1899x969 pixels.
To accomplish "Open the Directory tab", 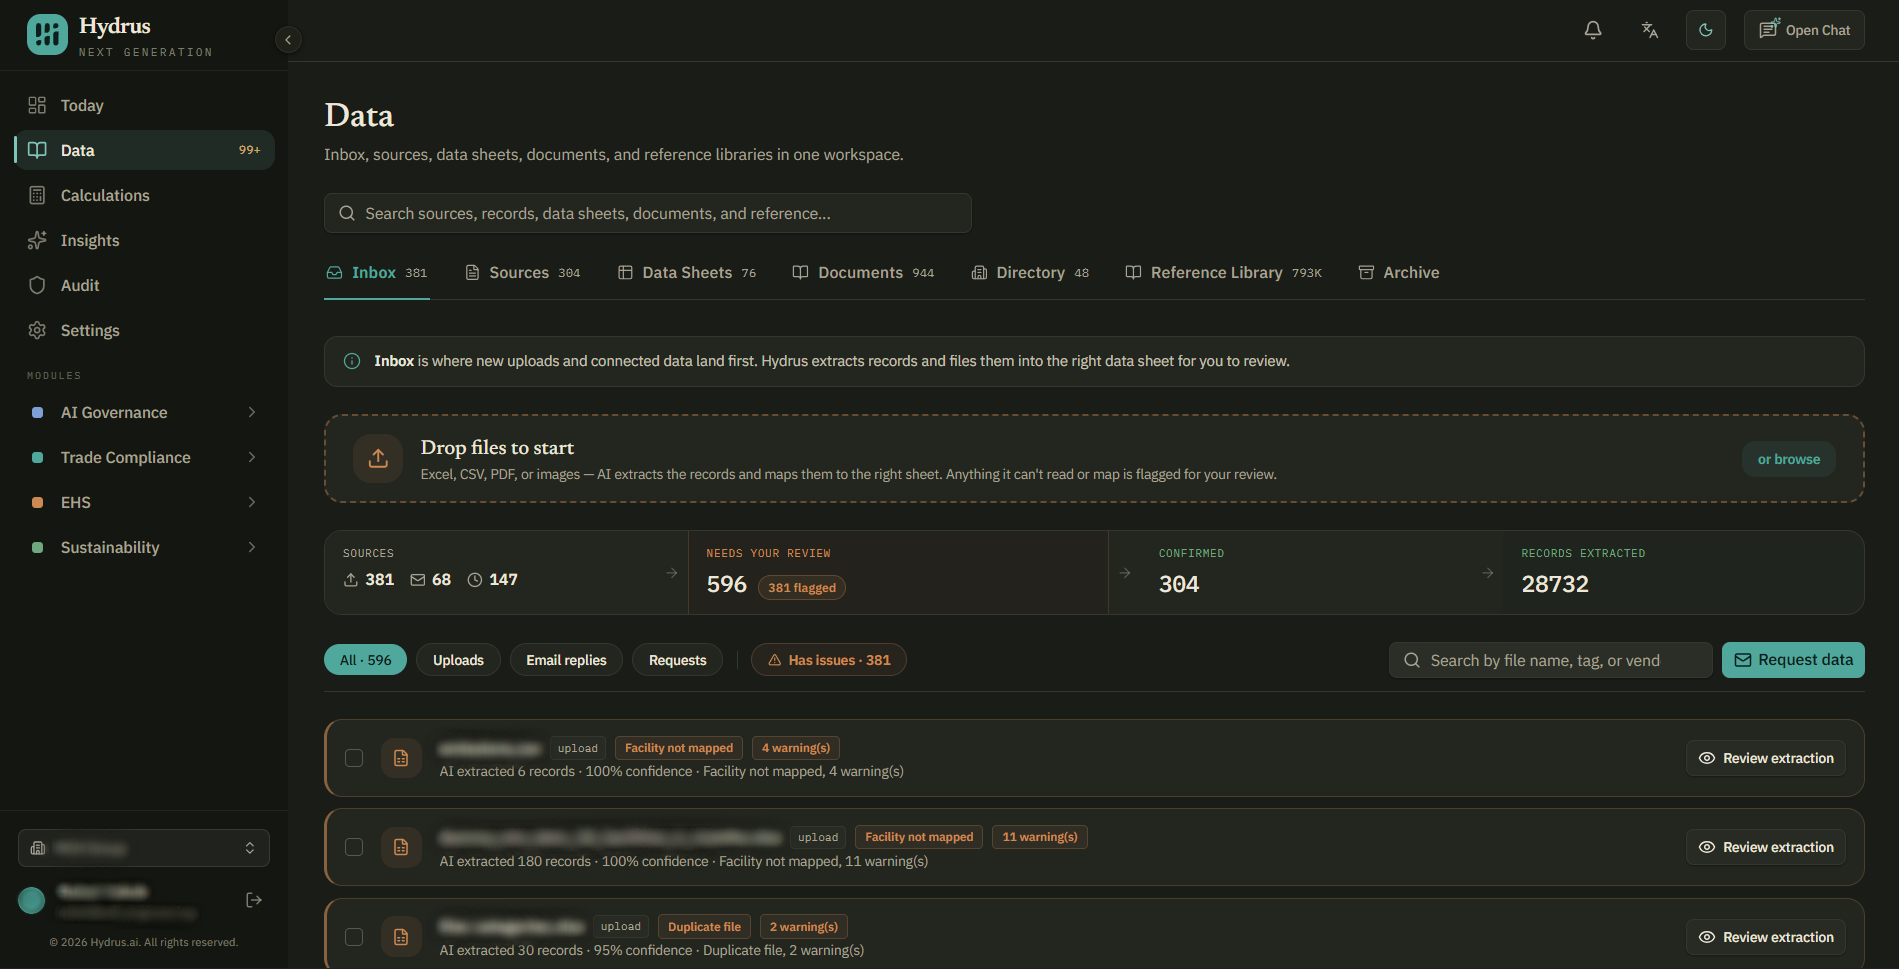I will click(1030, 273).
